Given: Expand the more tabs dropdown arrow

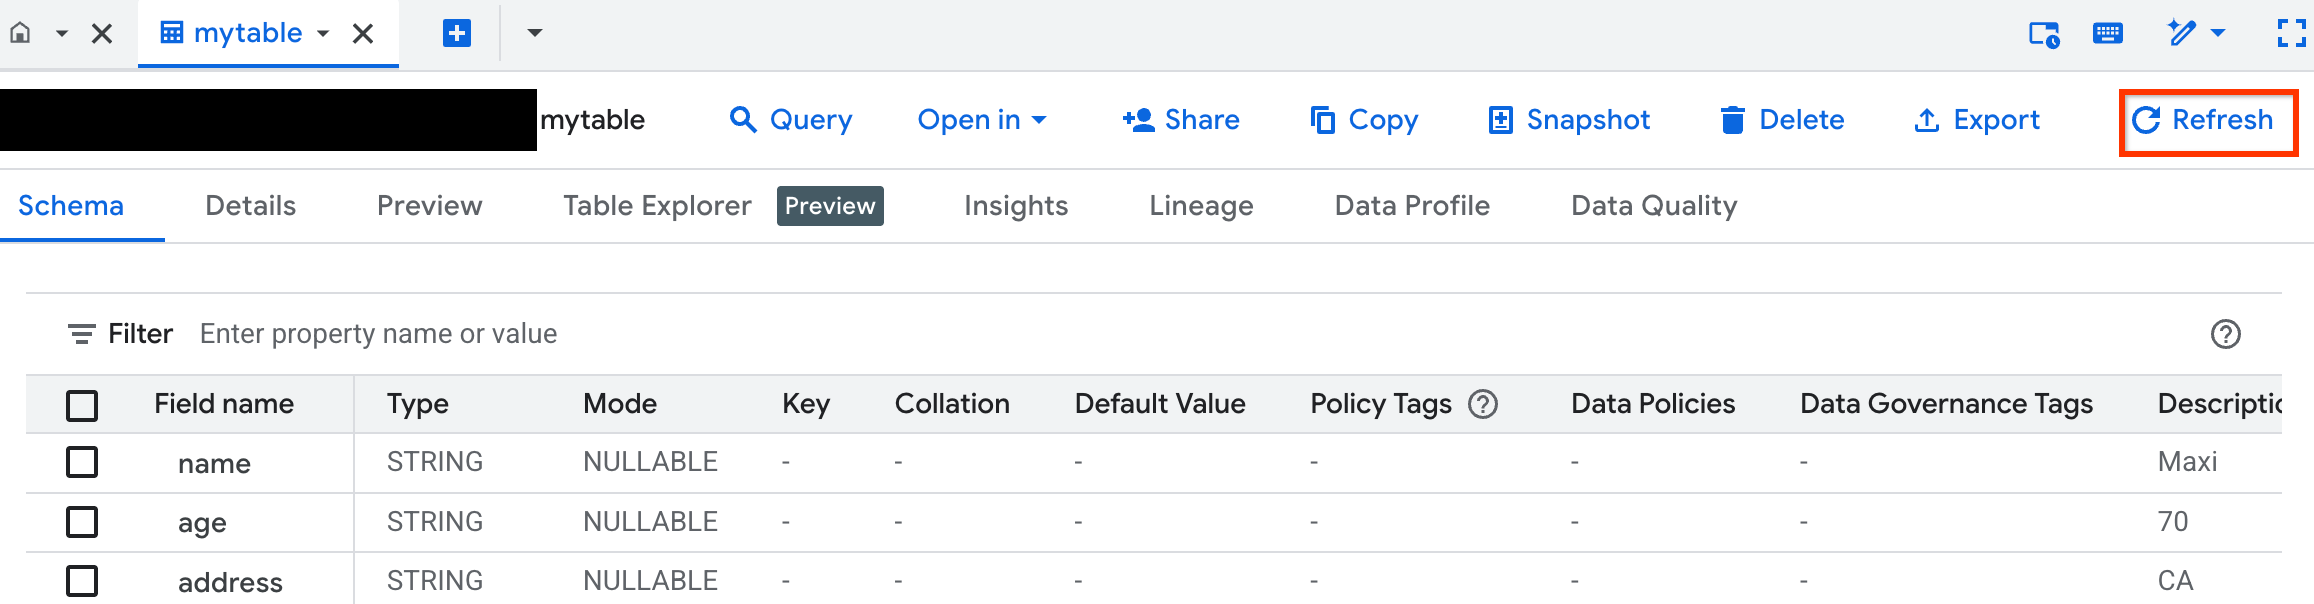Looking at the screenshot, I should [535, 33].
